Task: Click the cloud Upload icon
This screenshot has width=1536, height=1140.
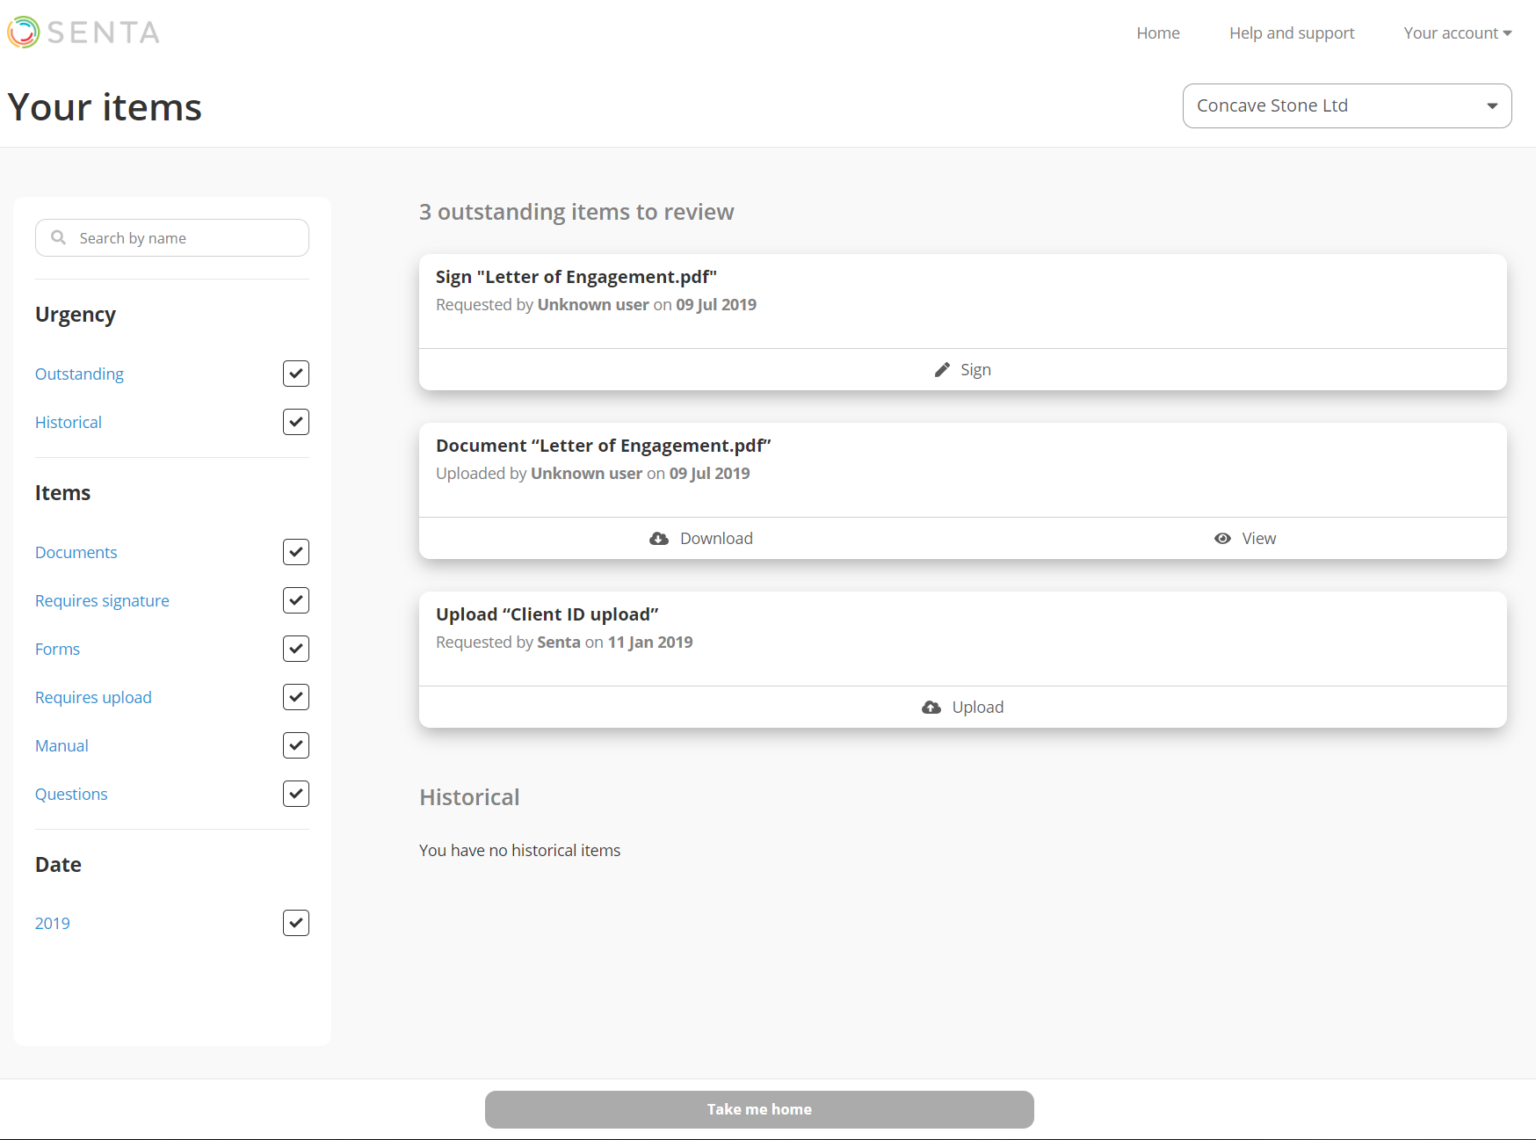Action: [931, 708]
